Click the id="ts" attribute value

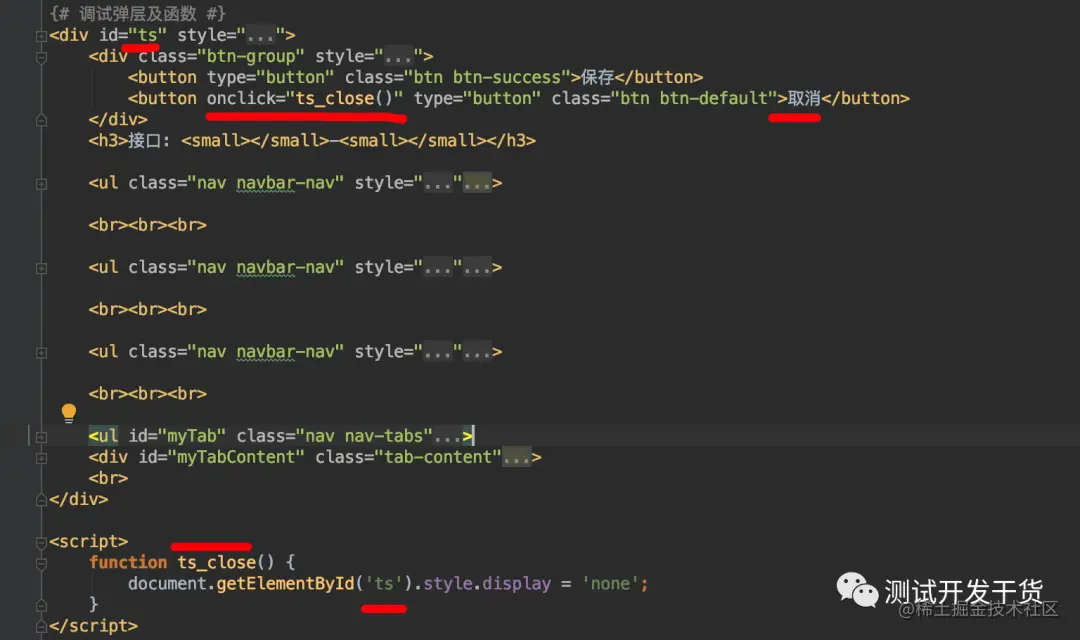pos(147,35)
